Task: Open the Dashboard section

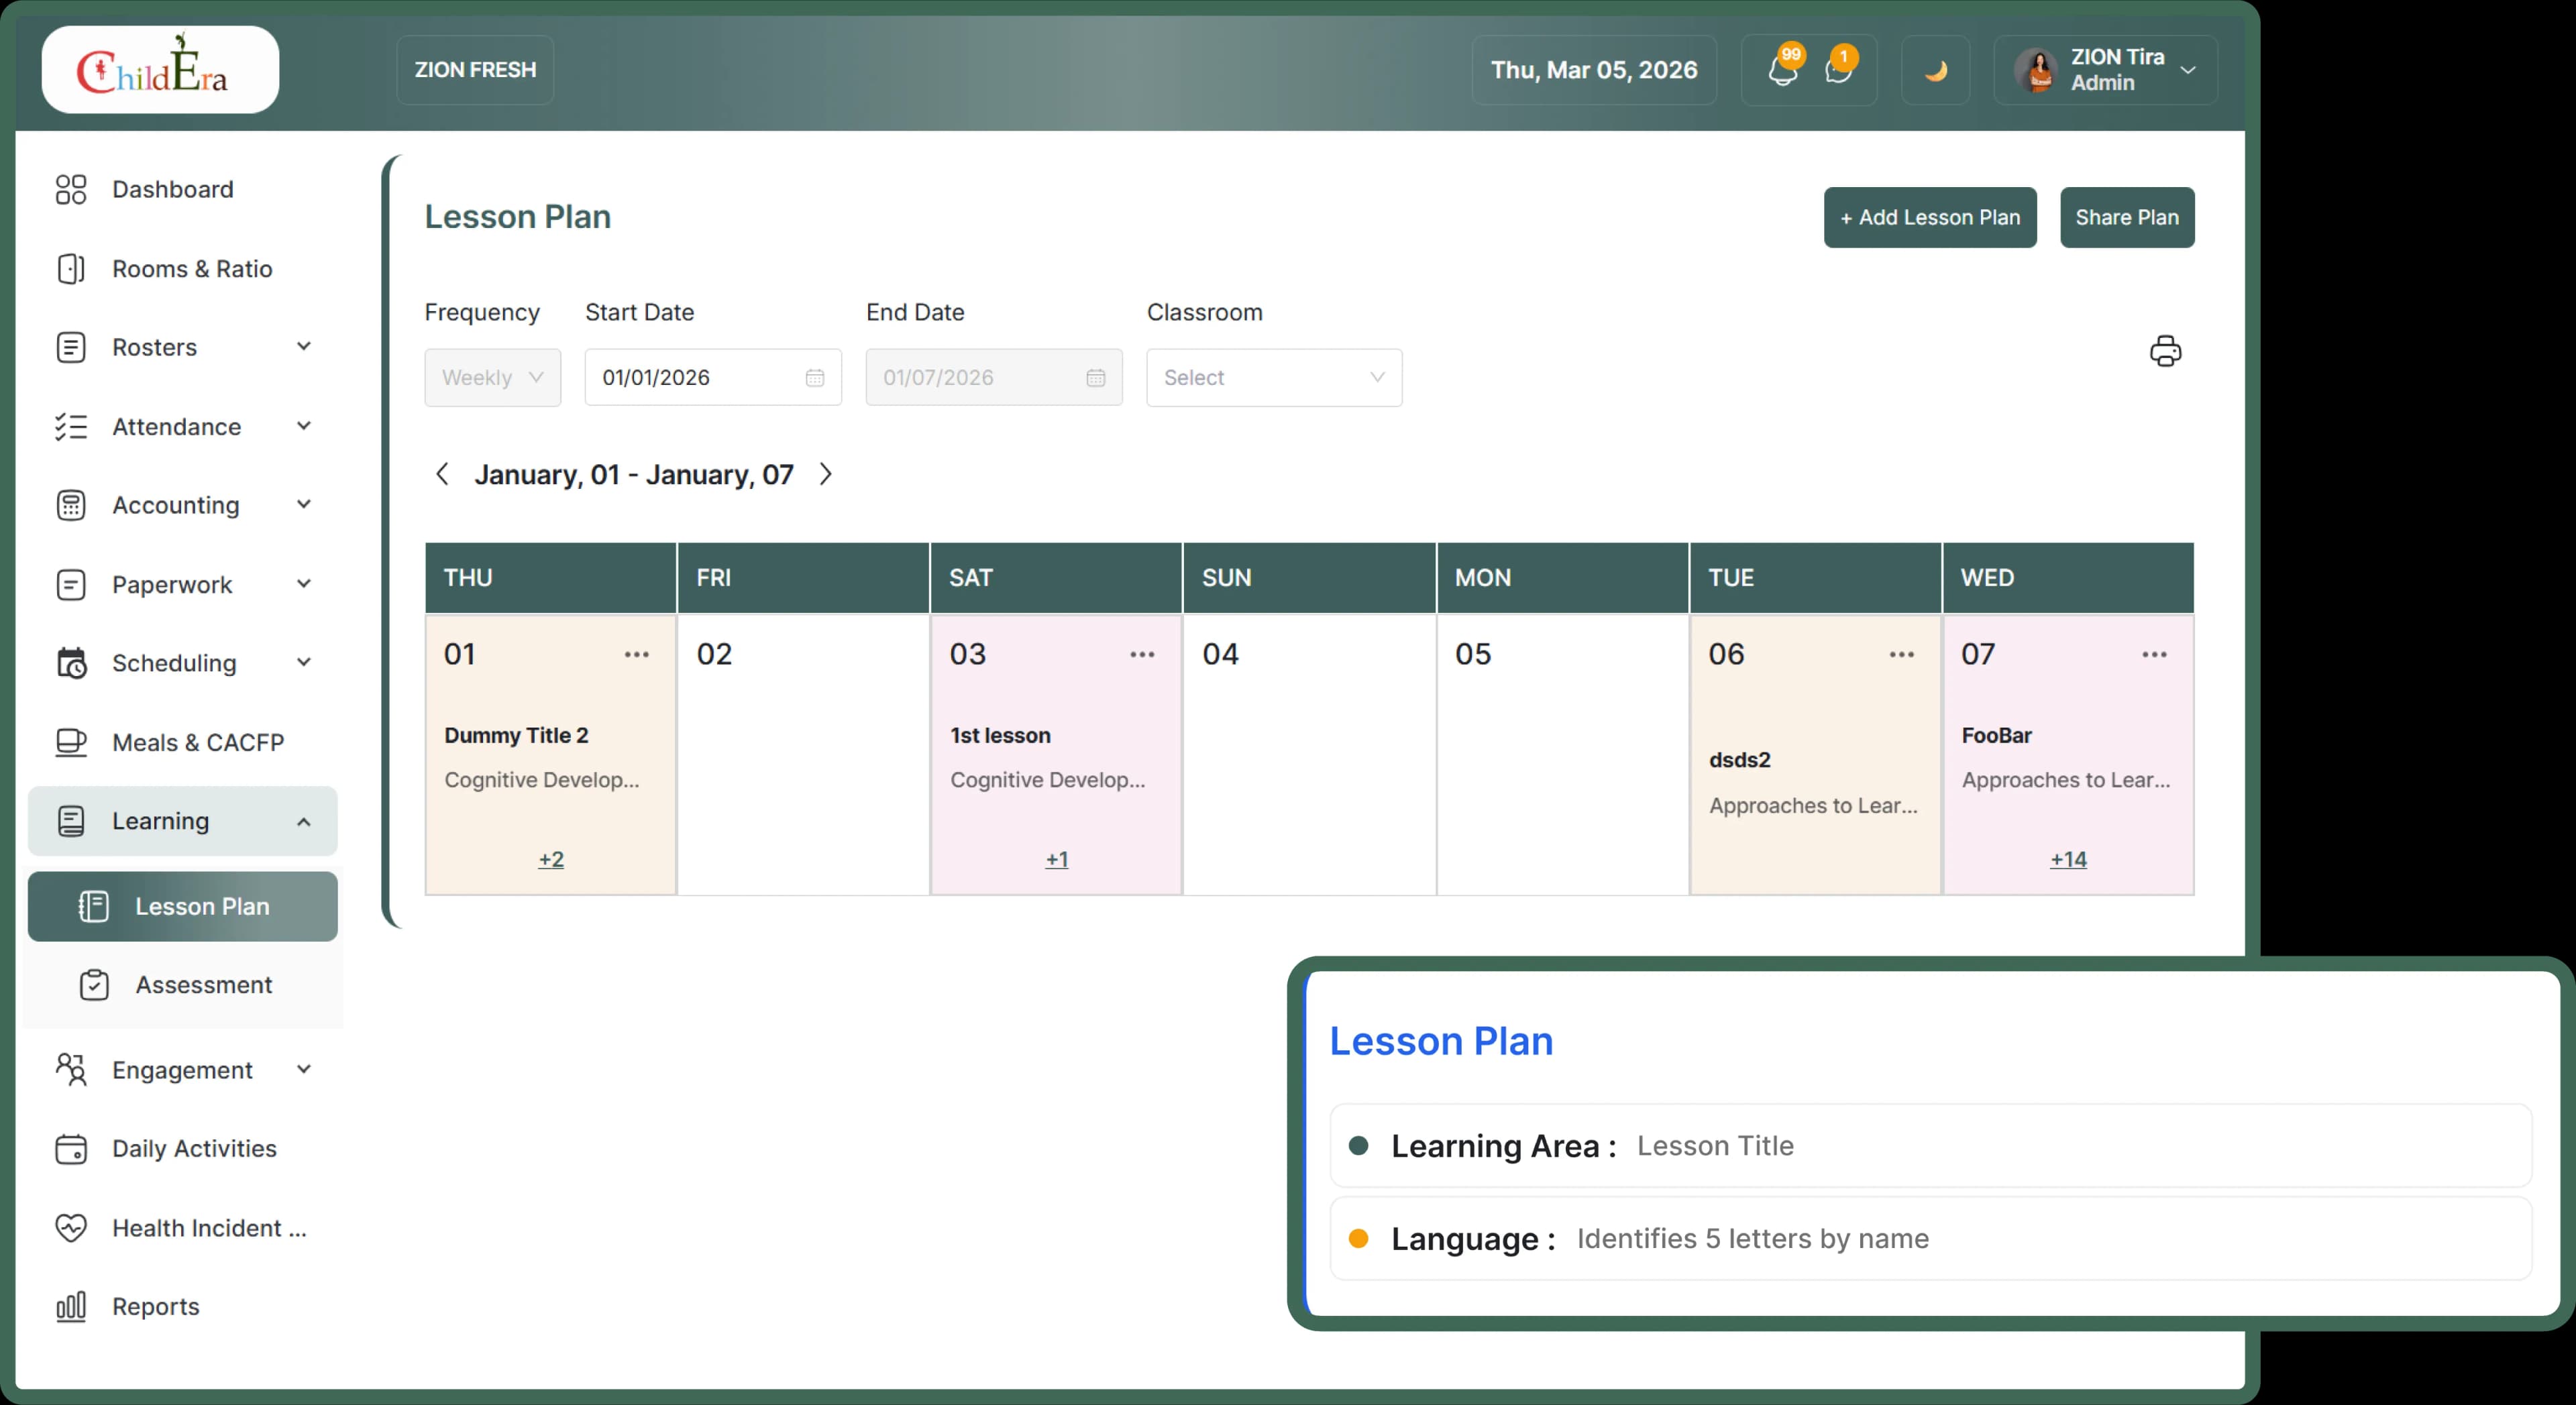Action: (172, 188)
